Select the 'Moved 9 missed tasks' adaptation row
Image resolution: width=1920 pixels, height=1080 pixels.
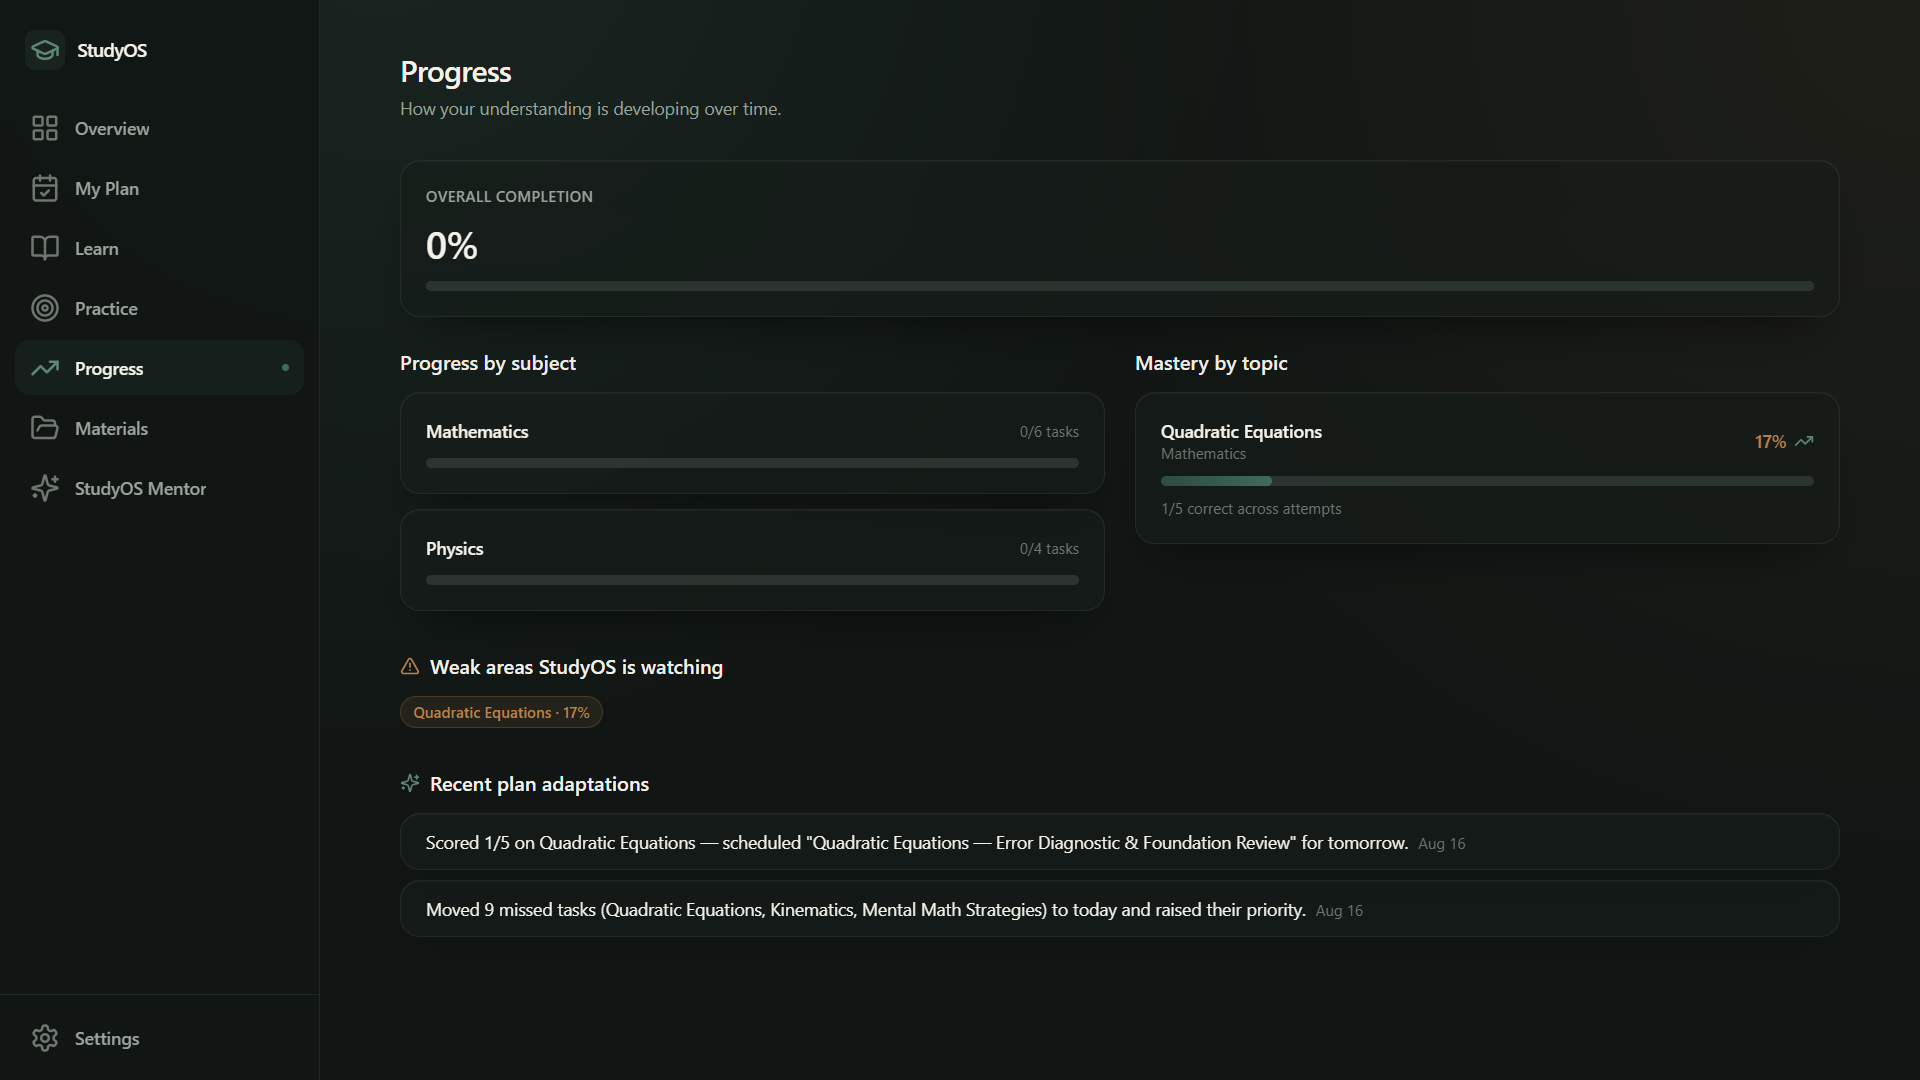[1119, 909]
